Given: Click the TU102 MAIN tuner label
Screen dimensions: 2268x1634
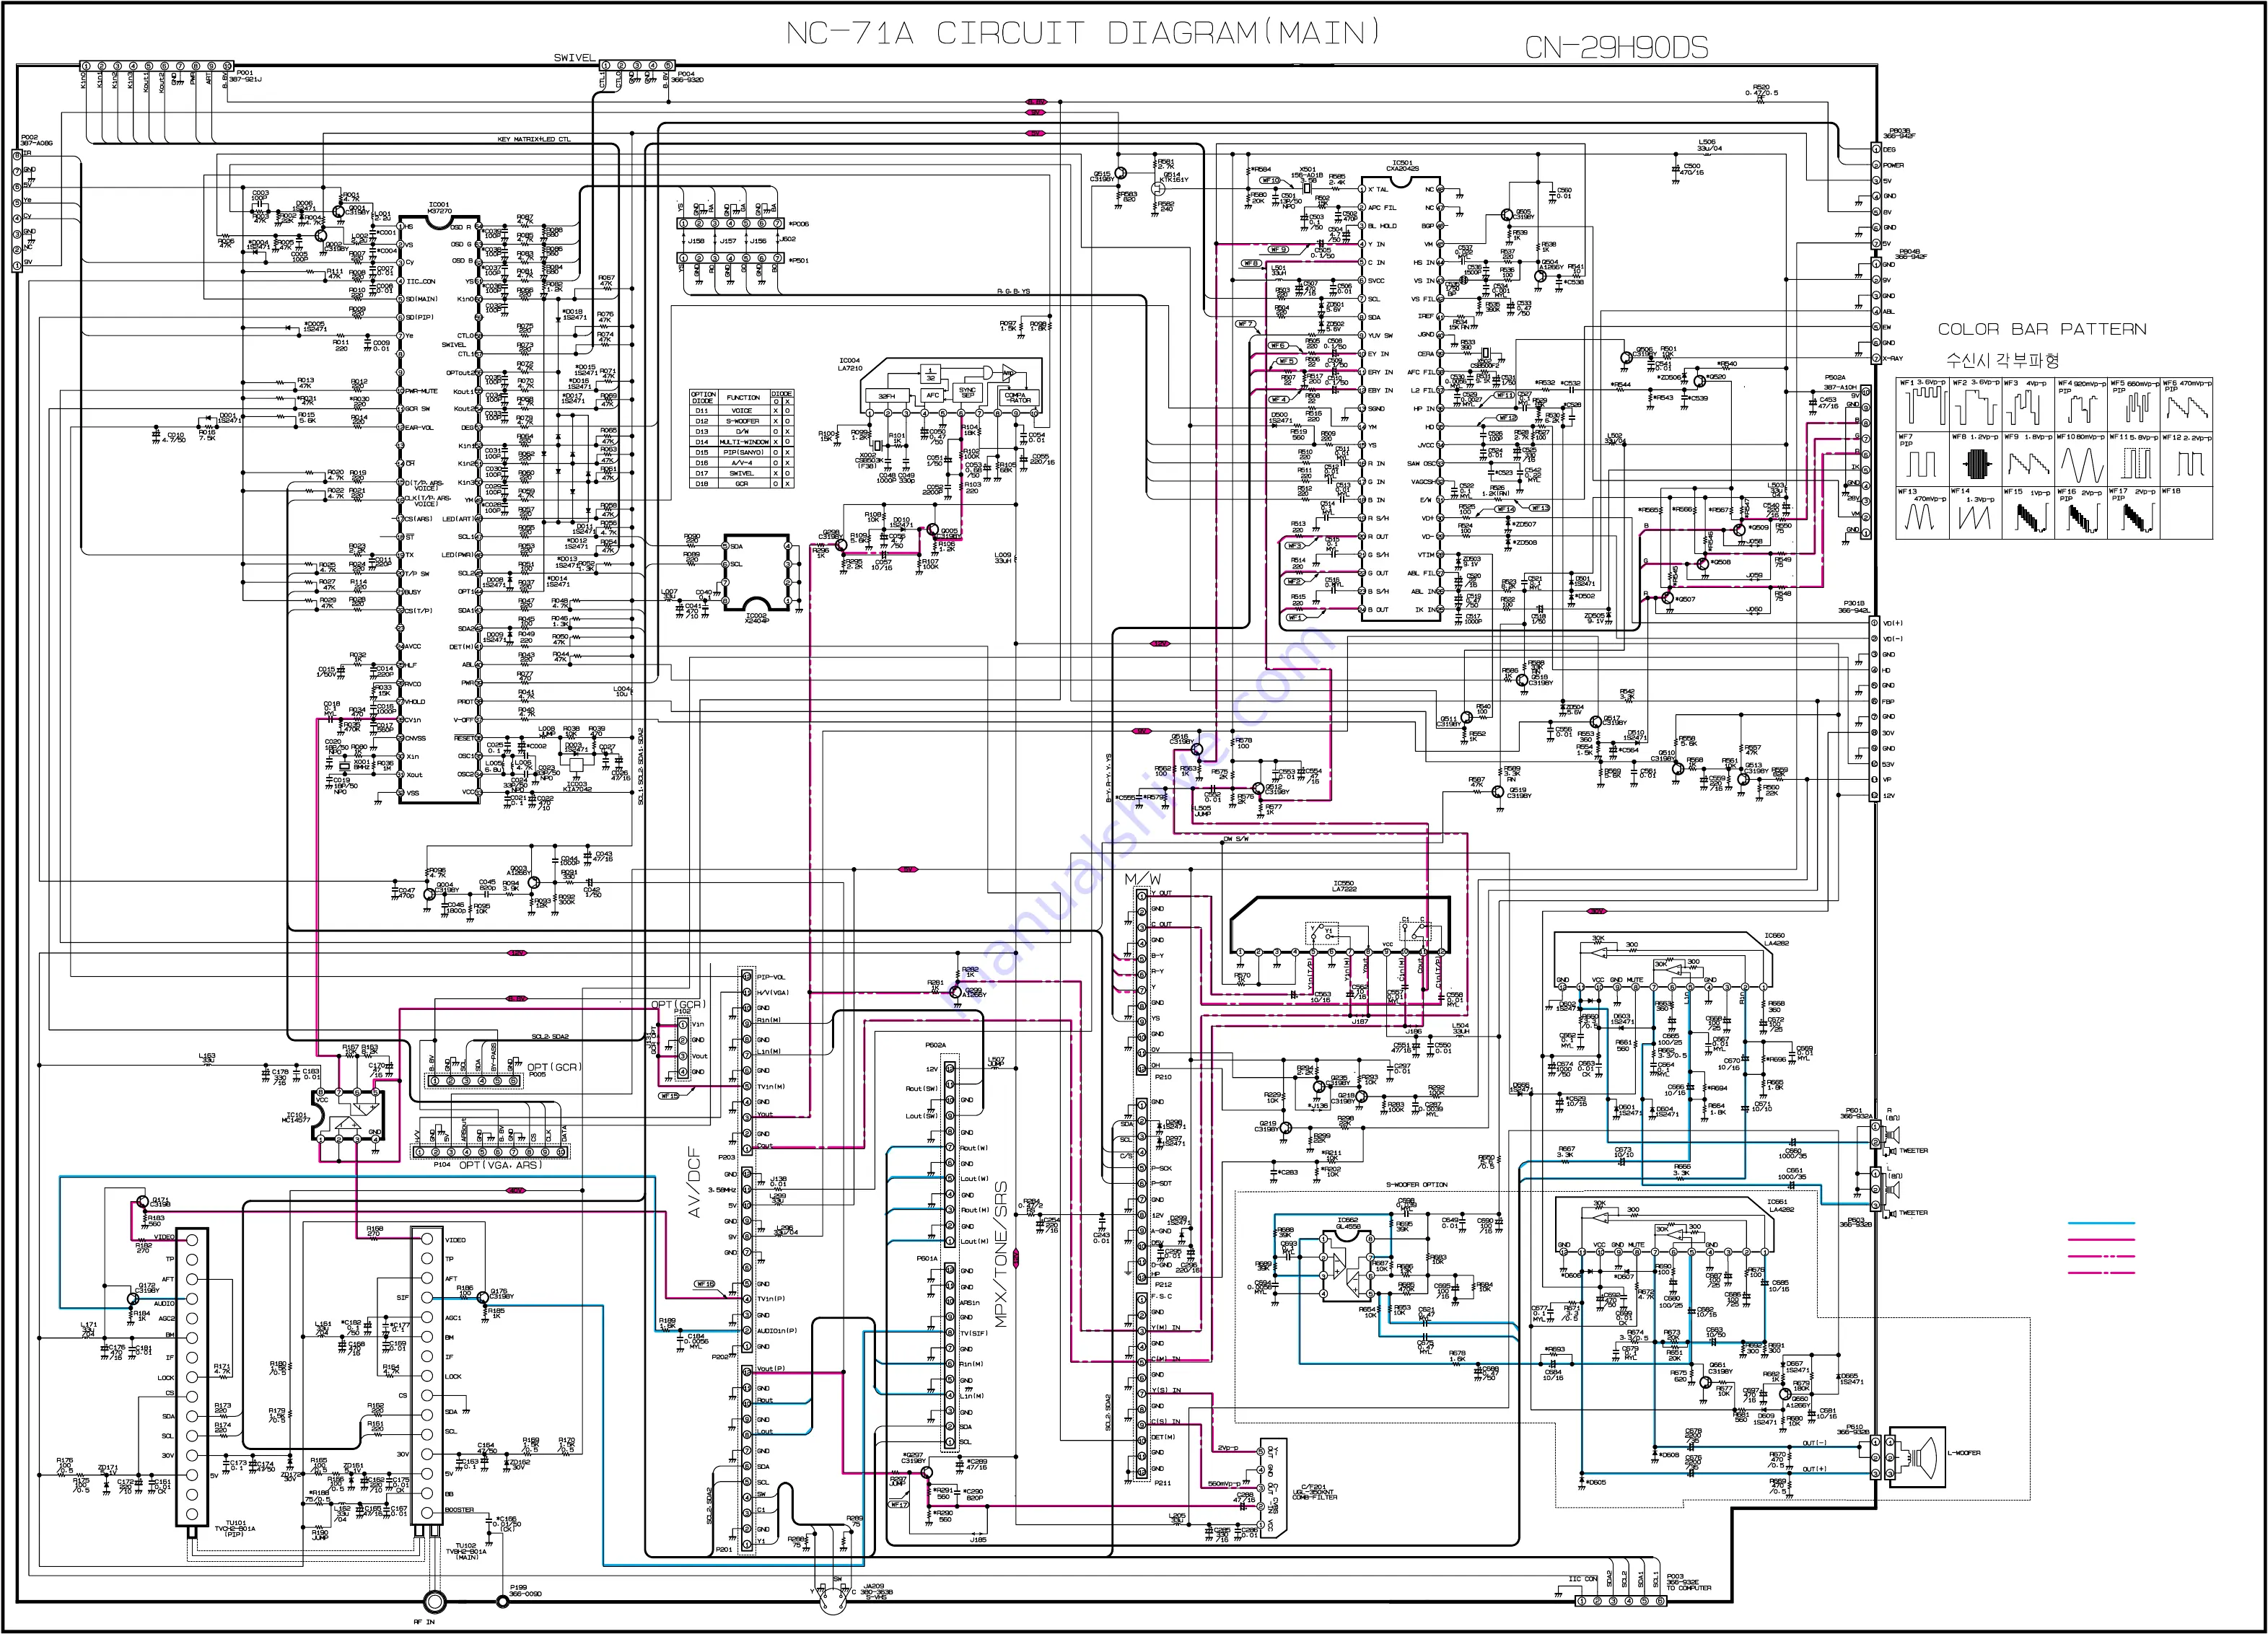Looking at the screenshot, I should click(466, 1551).
